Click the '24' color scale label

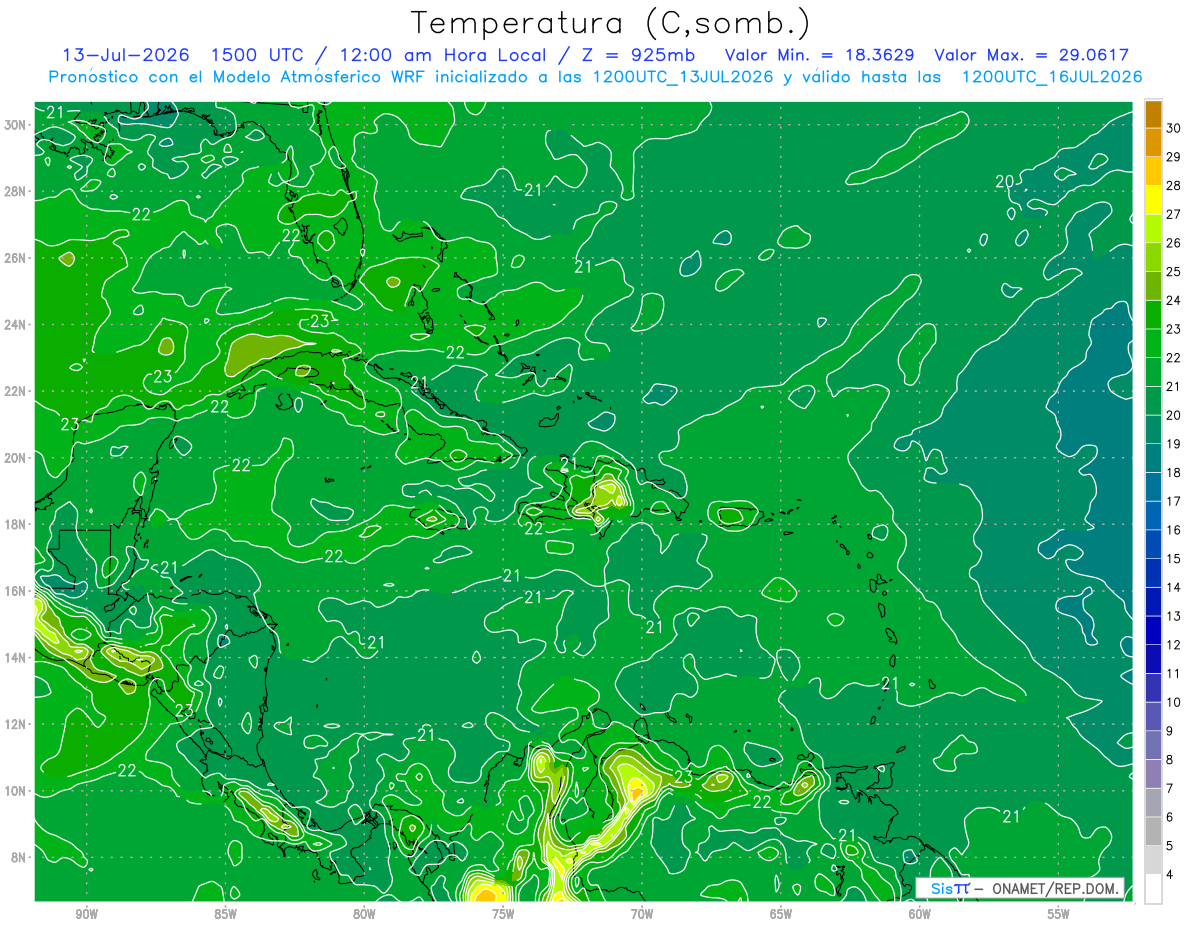[x=1174, y=300]
